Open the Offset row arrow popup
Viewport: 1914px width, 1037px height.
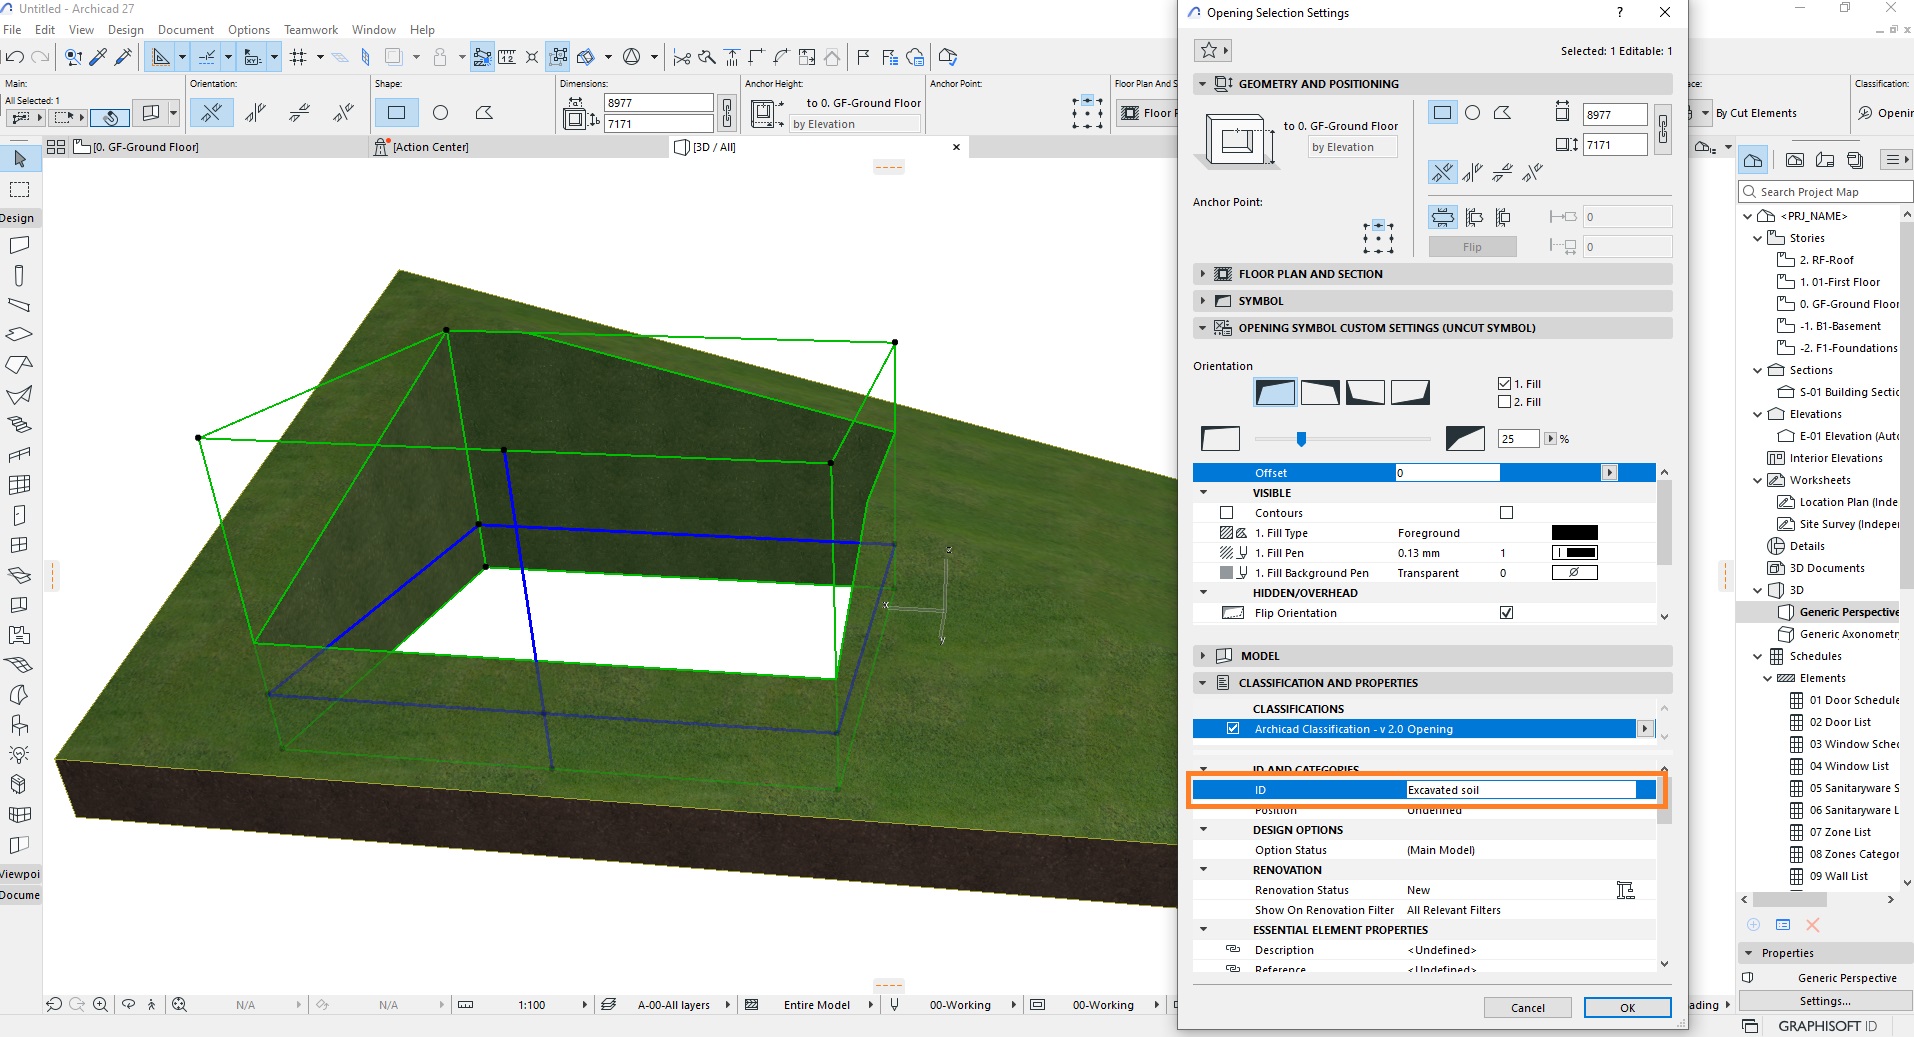tap(1609, 473)
